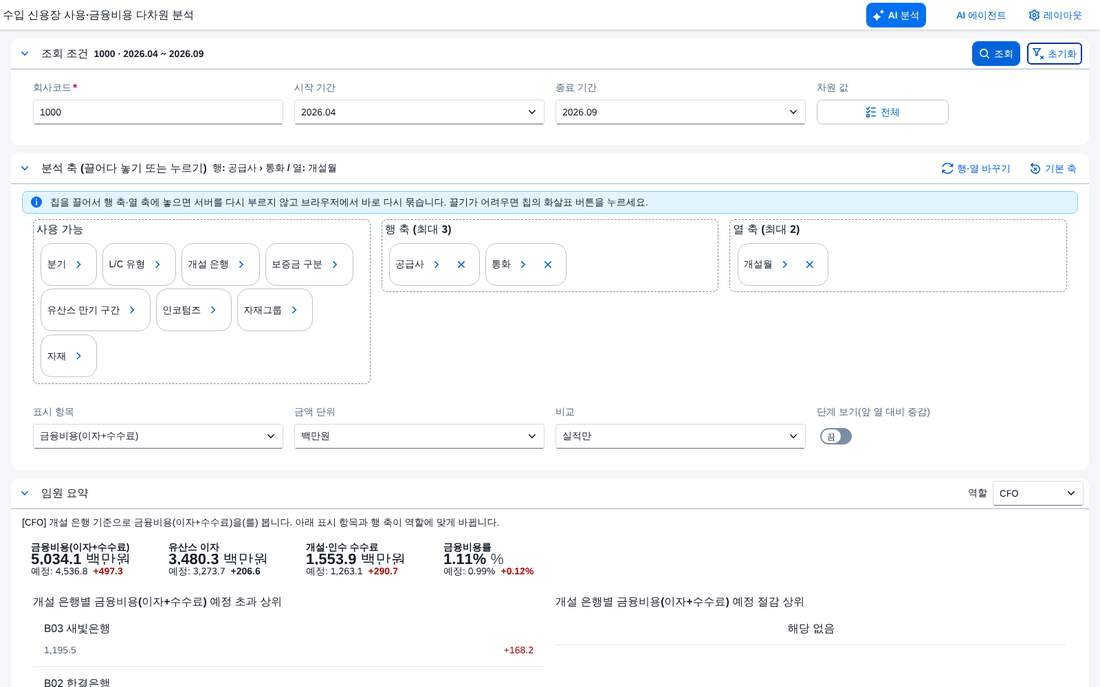Viewport: 1100px width, 687px height.
Task: Open the 레이아웃 settings
Action: click(x=1055, y=15)
